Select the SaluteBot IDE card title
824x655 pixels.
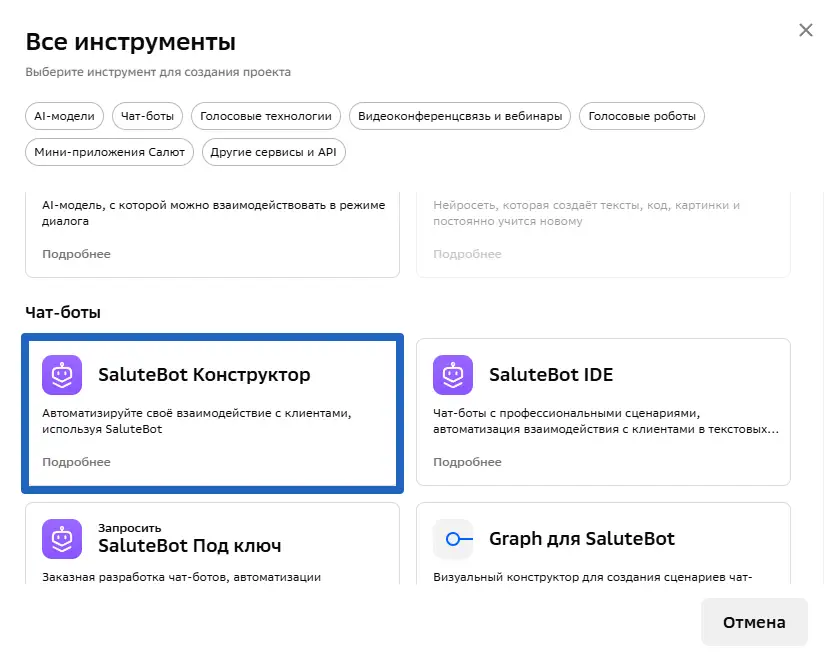pyautogui.click(x=551, y=375)
